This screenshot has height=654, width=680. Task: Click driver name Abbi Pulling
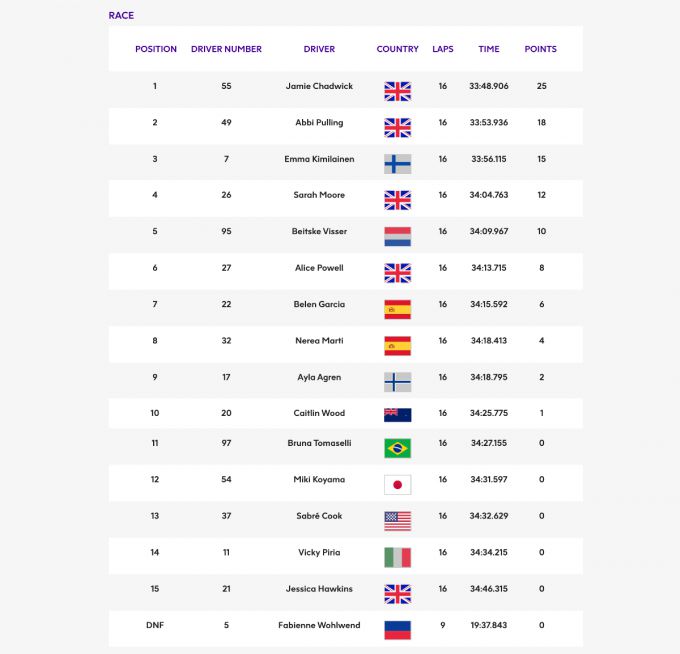[319, 122]
